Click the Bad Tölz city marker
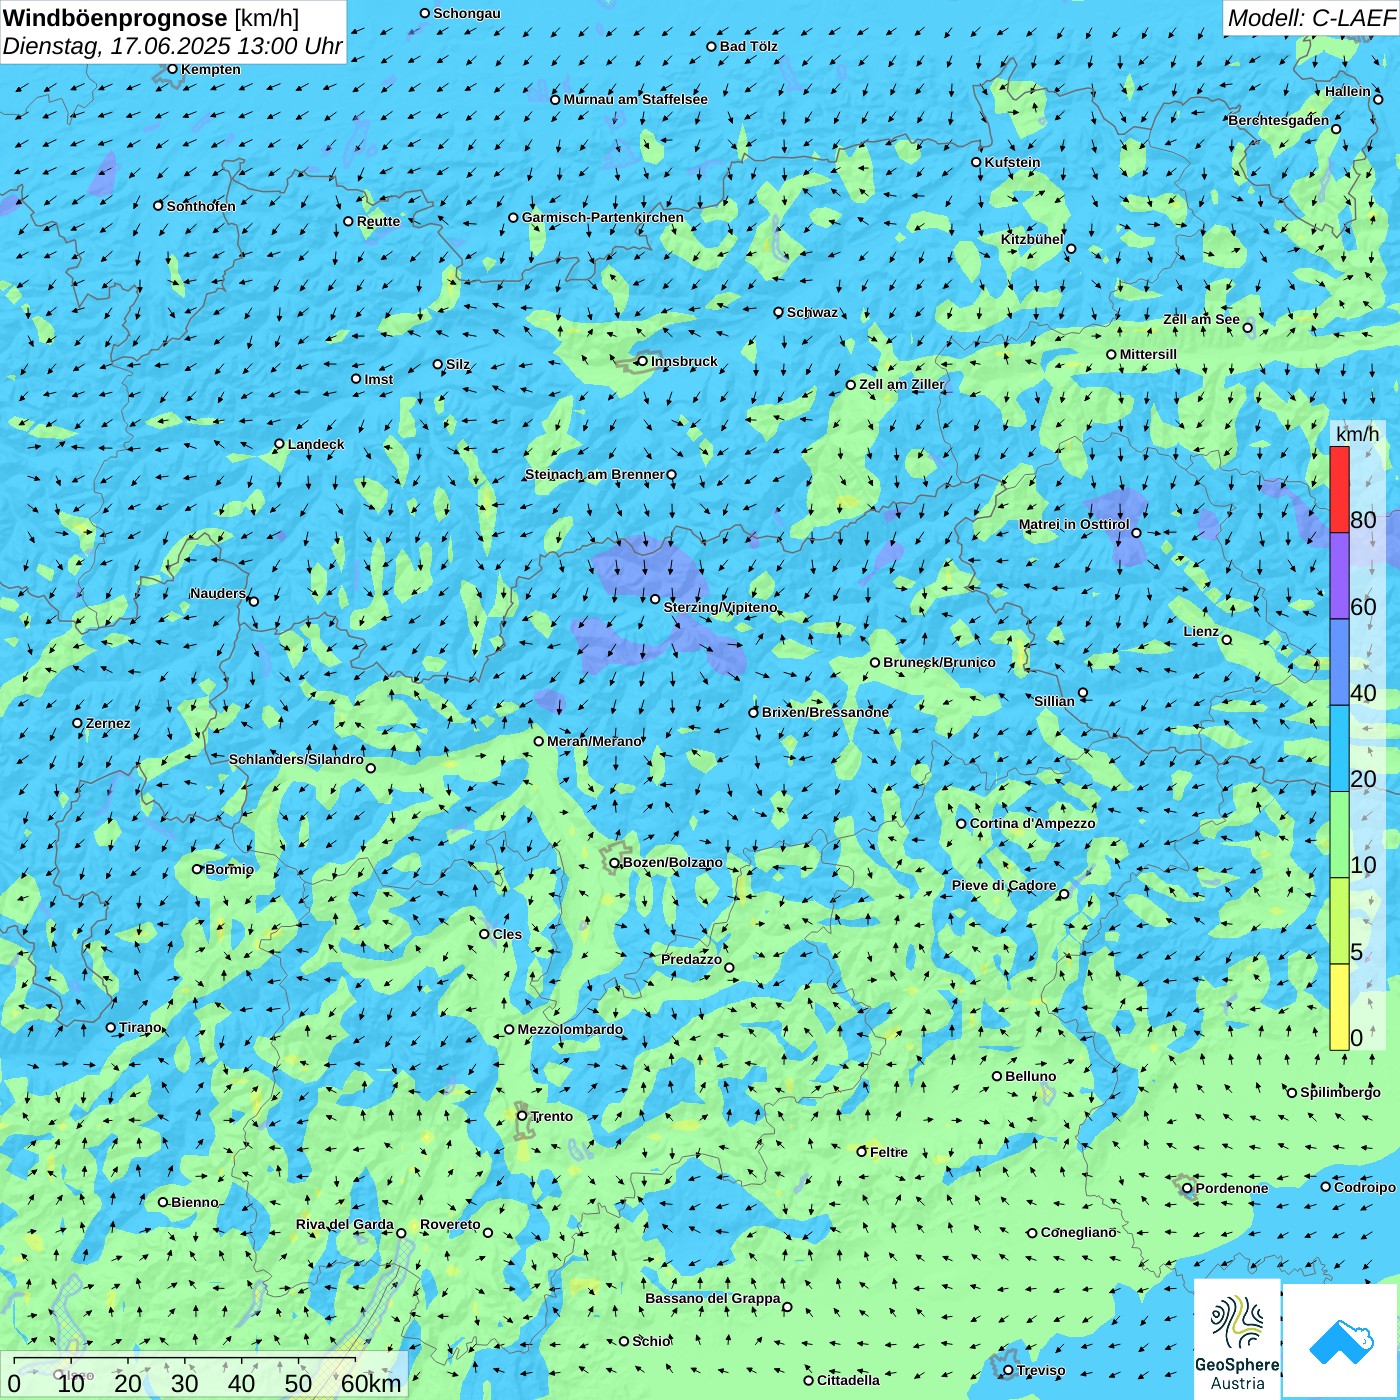 coord(712,46)
